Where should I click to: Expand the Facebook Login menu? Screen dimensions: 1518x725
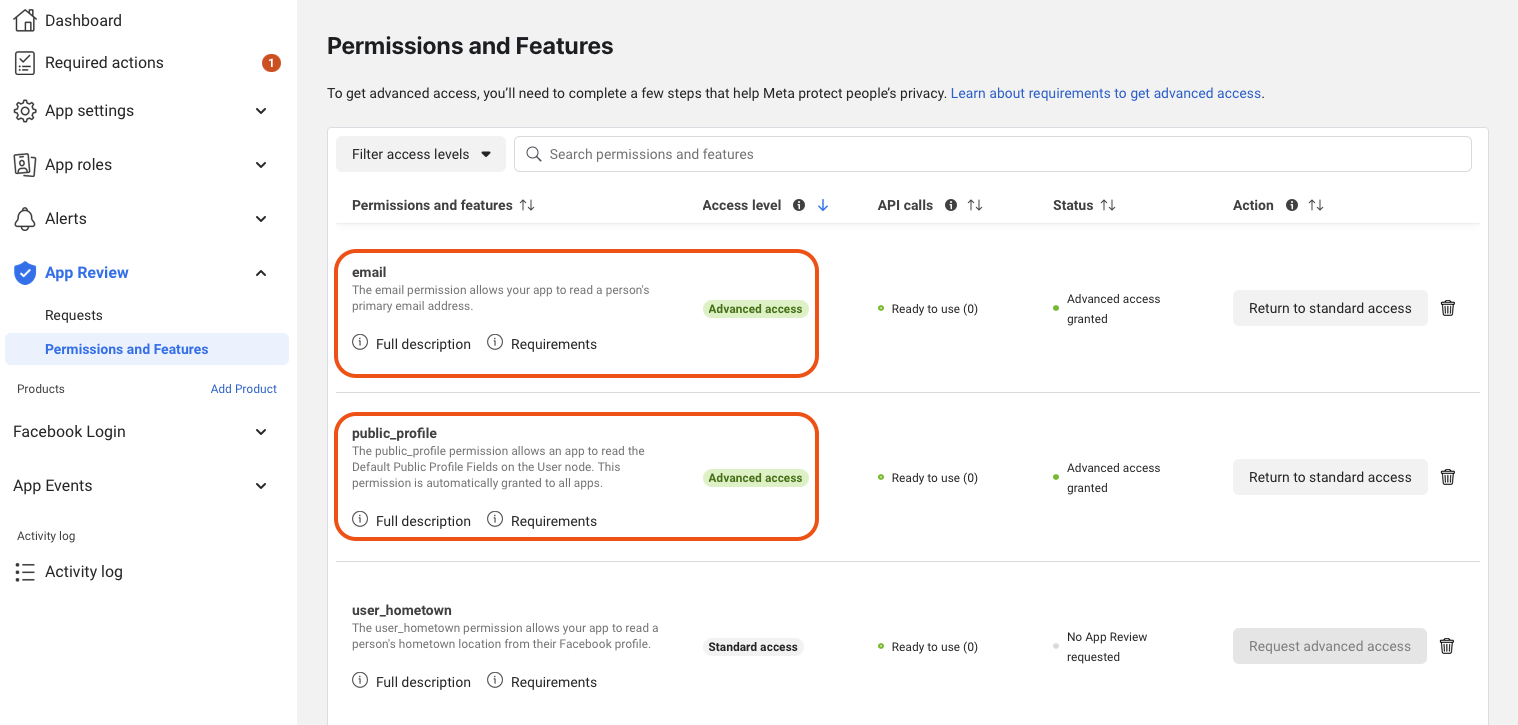tap(261, 432)
